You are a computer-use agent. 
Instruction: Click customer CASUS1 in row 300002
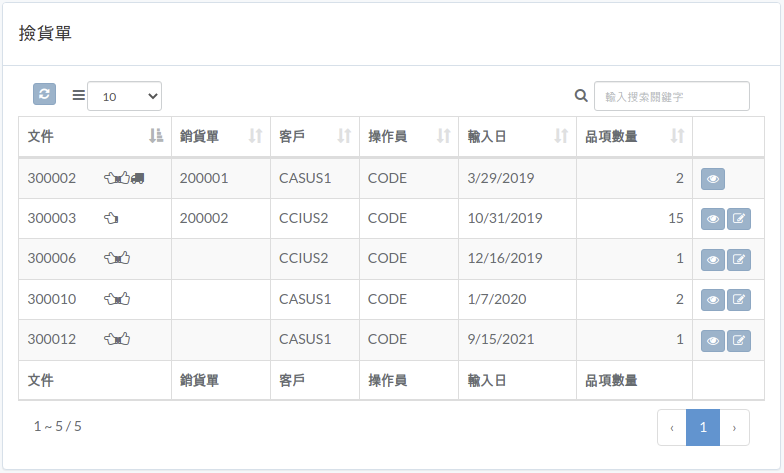click(305, 178)
